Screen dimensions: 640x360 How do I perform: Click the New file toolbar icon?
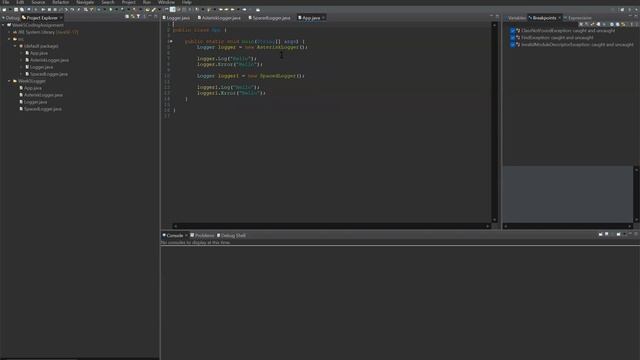click(x=4, y=9)
